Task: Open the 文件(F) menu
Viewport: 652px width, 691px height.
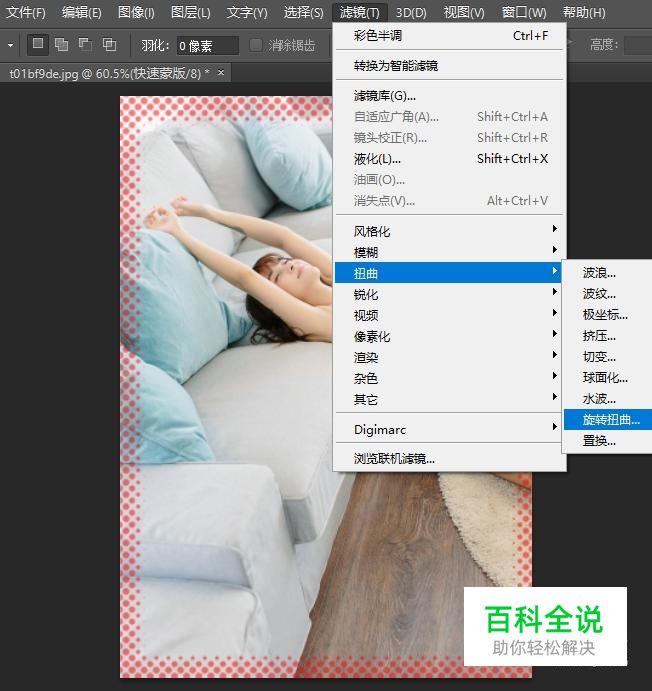Action: (26, 12)
